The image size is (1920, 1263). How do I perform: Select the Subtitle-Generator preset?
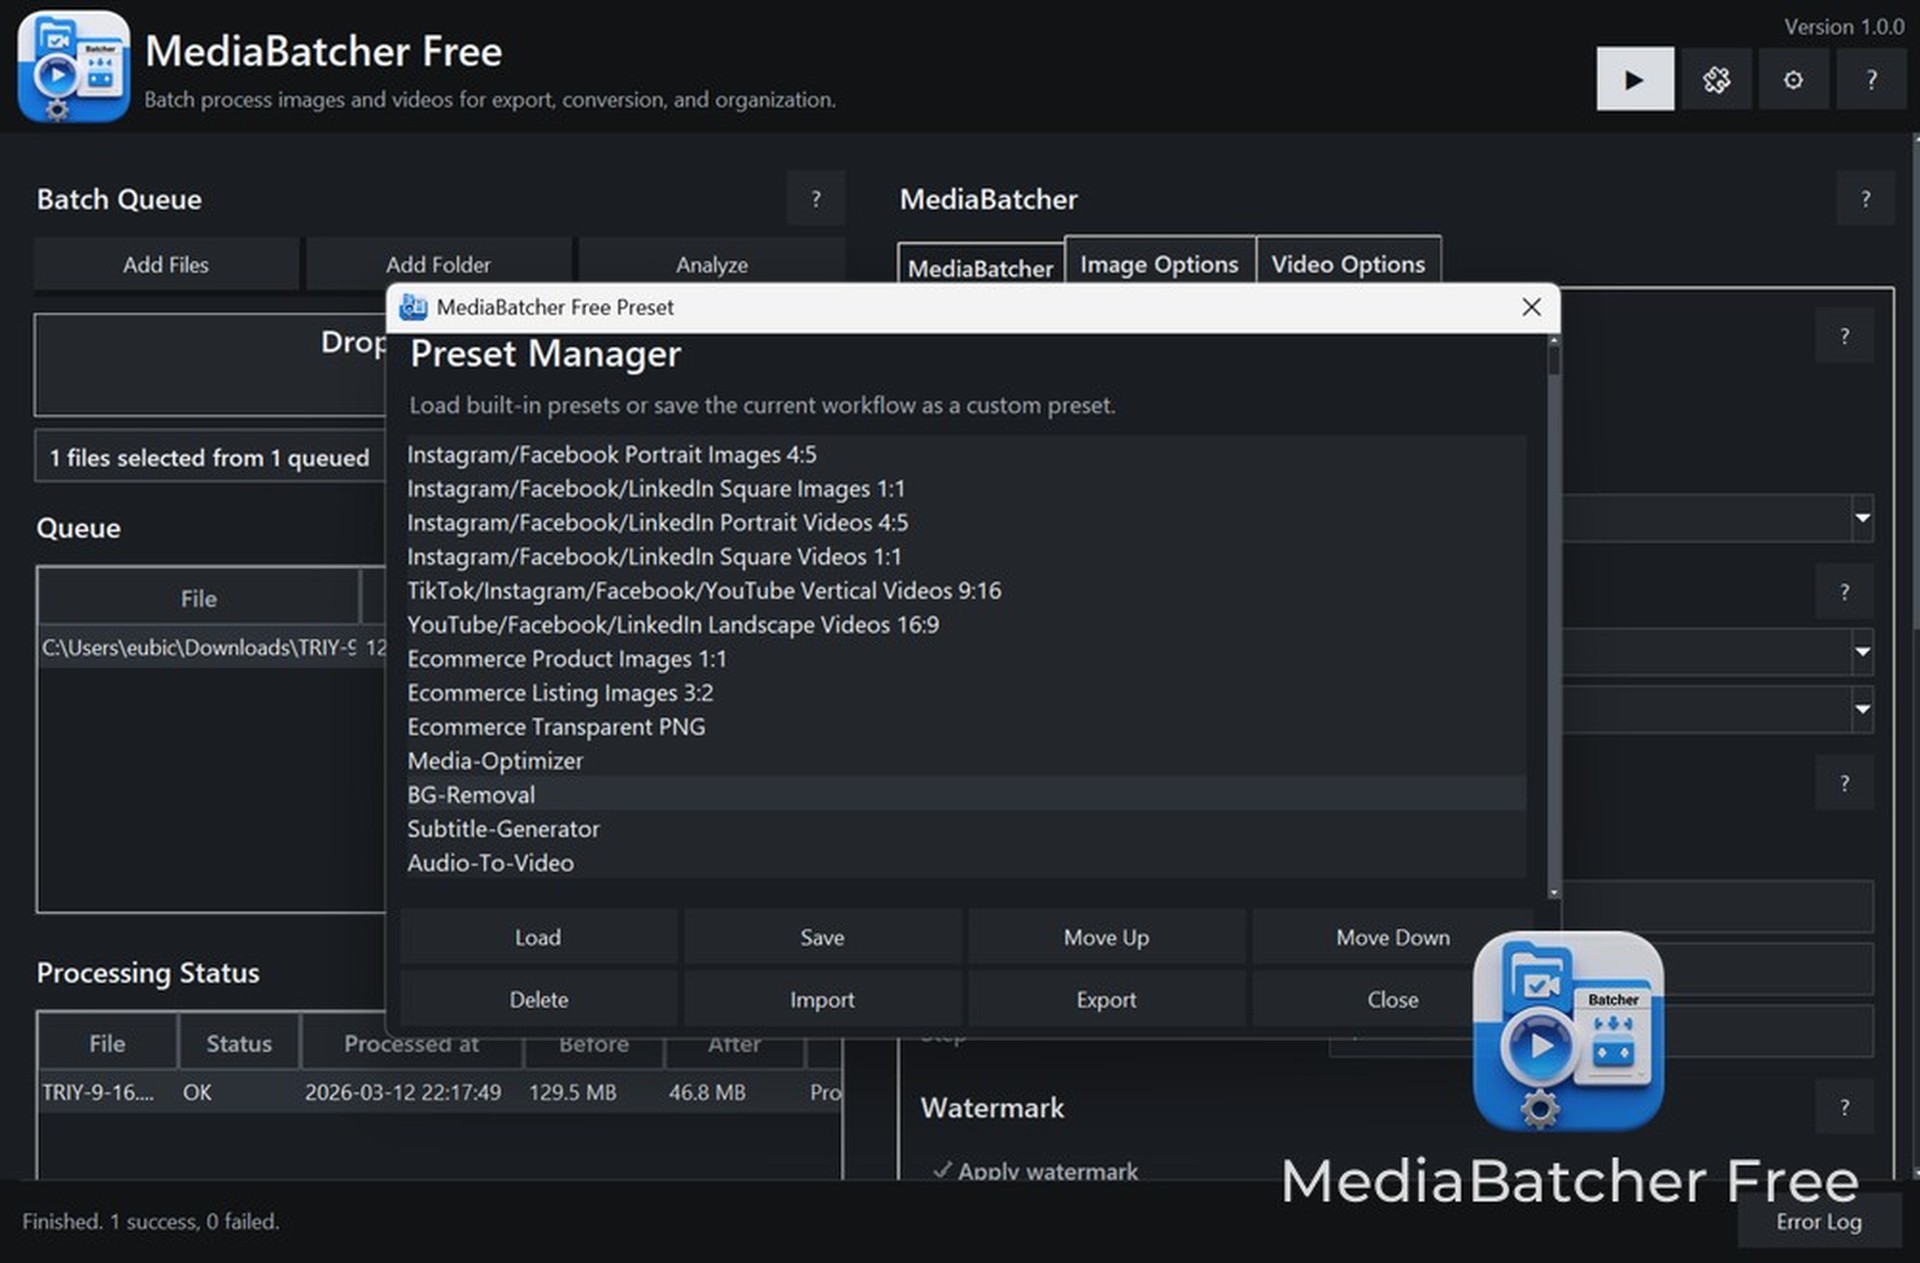[503, 829]
